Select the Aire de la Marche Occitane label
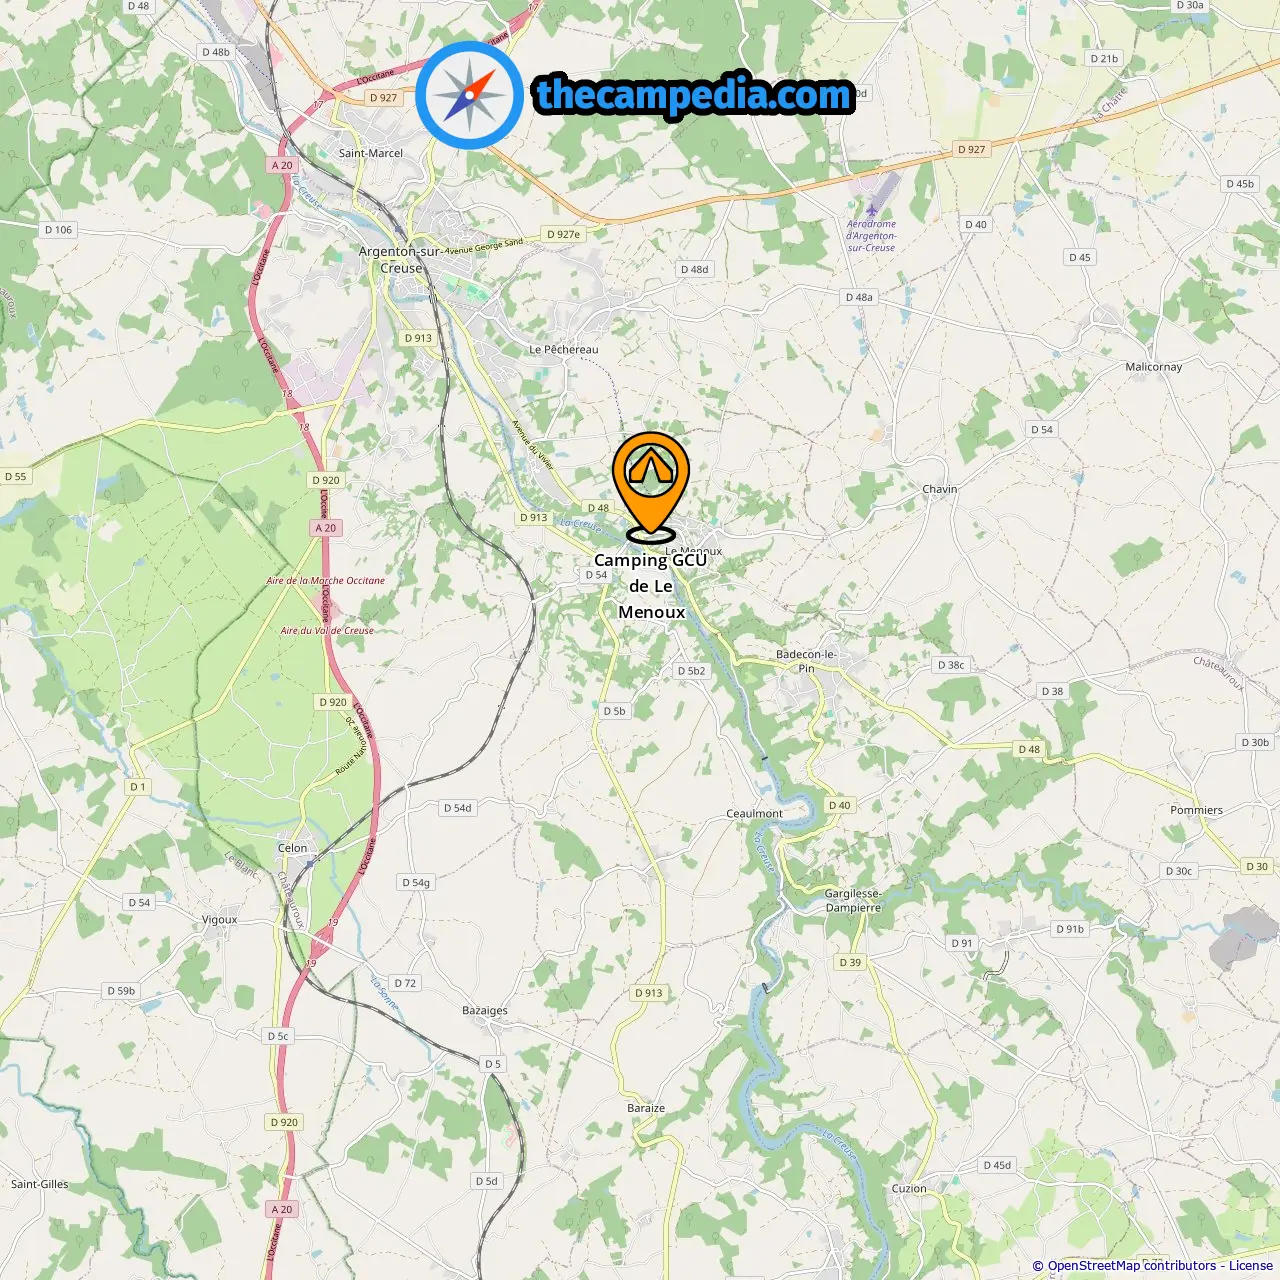Image resolution: width=1280 pixels, height=1280 pixels. [x=326, y=580]
